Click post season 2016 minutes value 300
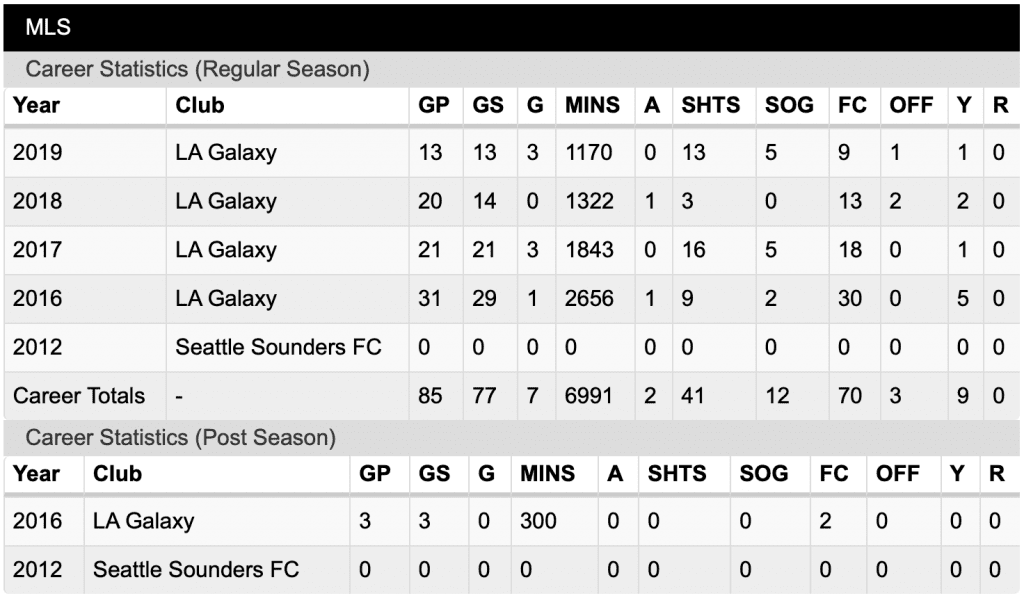 538,521
